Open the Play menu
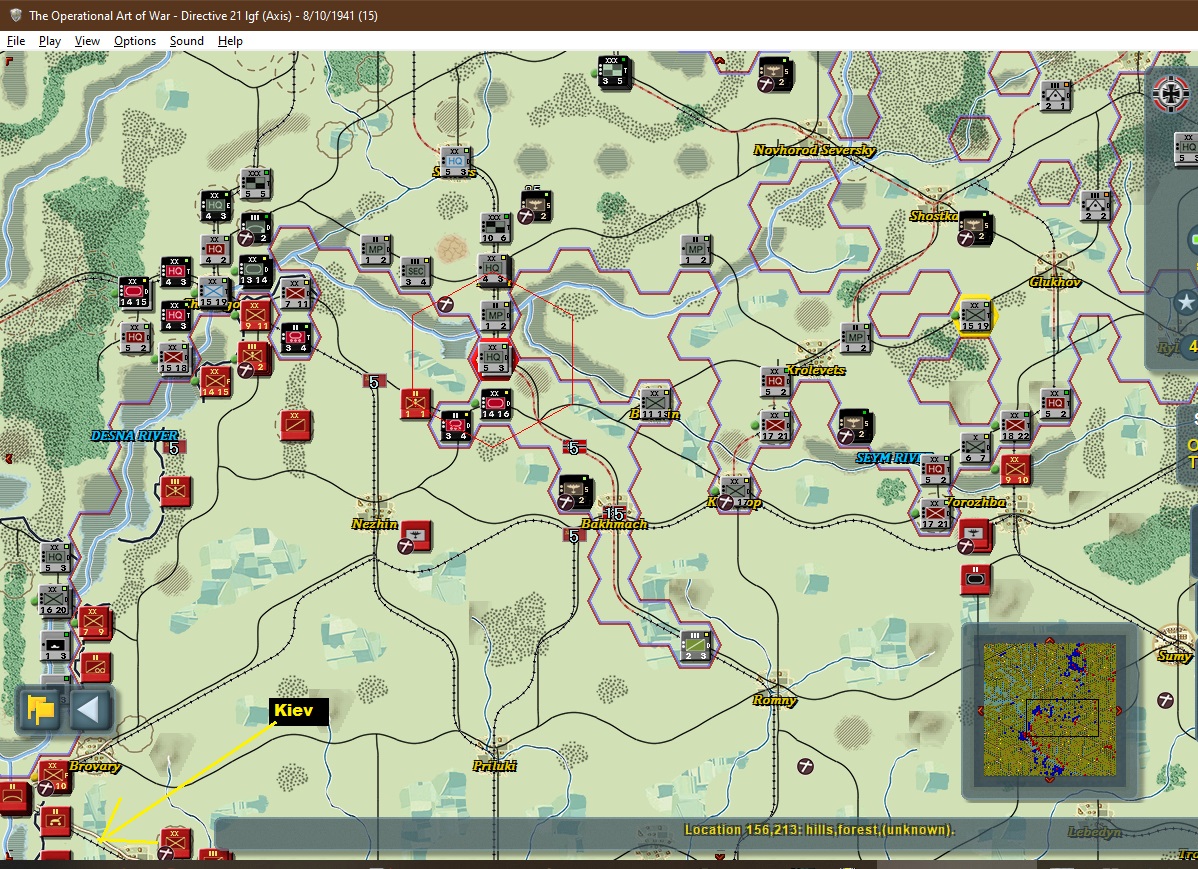This screenshot has height=869, width=1198. pos(50,41)
